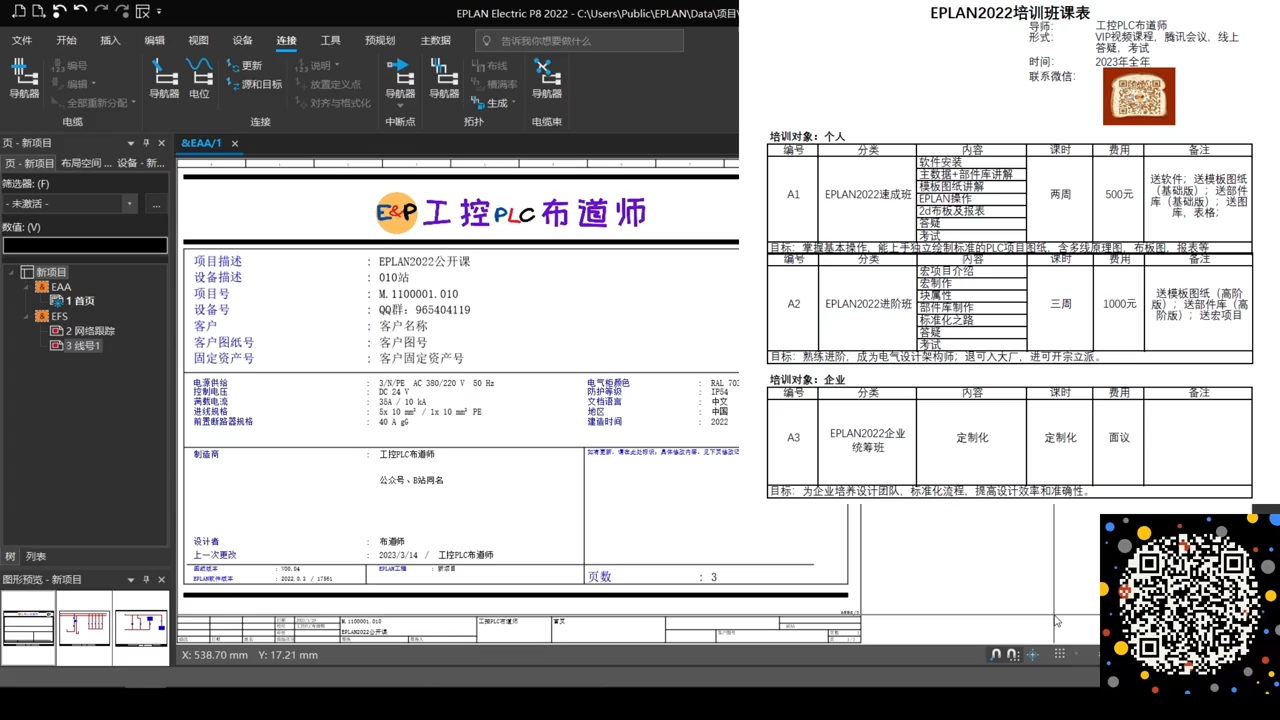Click the filter ellipsis button
The width and height of the screenshot is (1280, 720).
coord(156,204)
